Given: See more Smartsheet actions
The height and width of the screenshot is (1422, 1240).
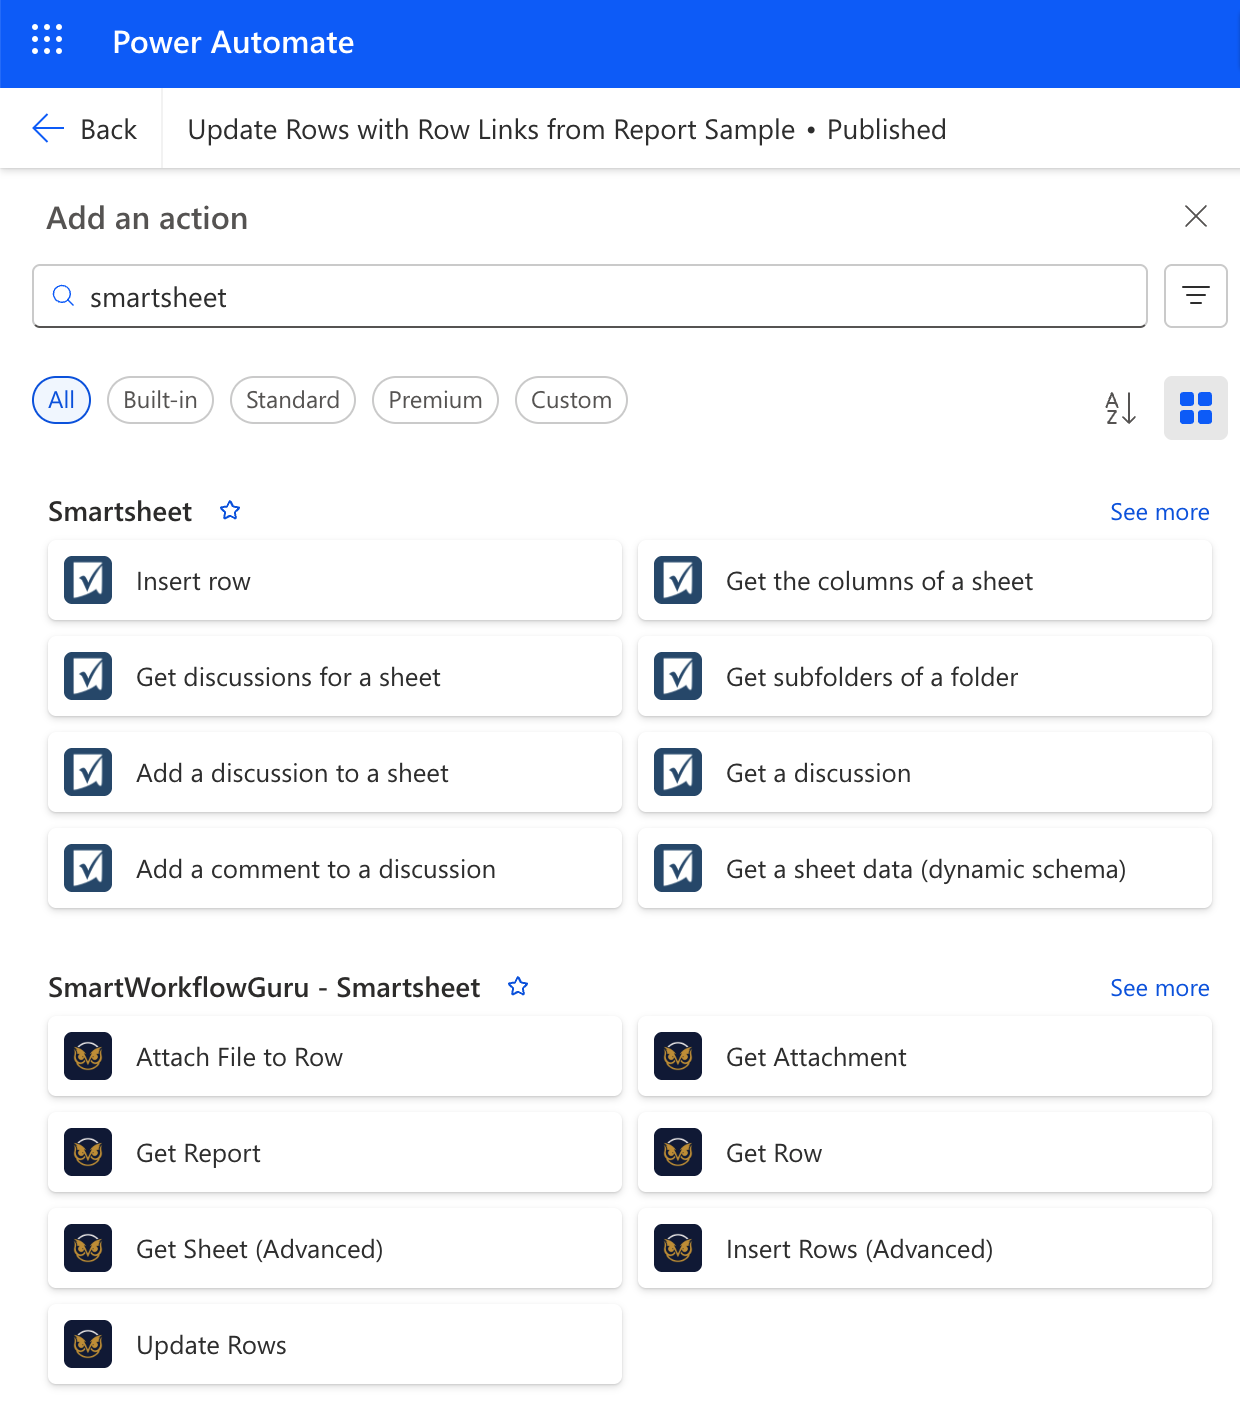Looking at the screenshot, I should tap(1160, 512).
